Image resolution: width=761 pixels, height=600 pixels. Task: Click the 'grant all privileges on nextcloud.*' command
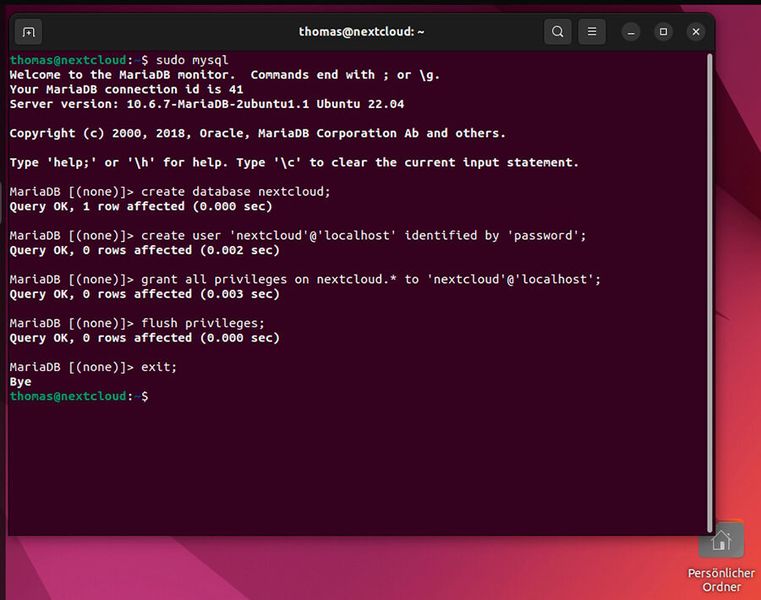click(371, 279)
